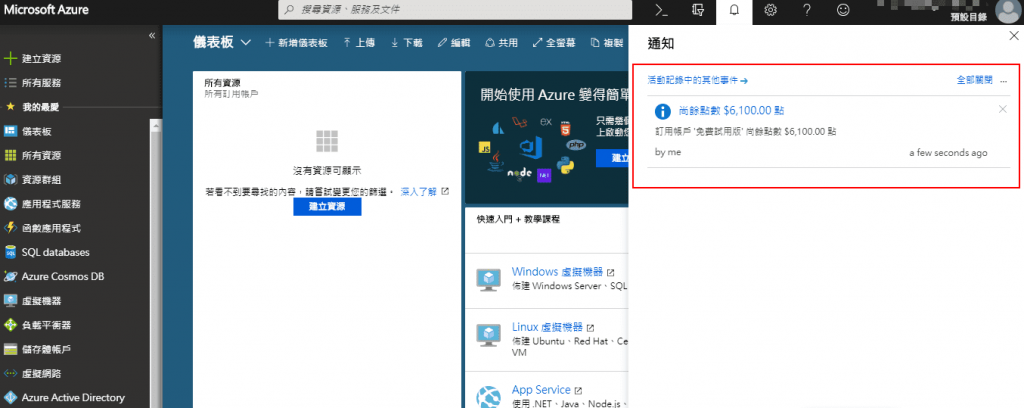The height and width of the screenshot is (408, 1024).
Task: Click the Microsoft Azure logo text
Action: tap(46, 10)
